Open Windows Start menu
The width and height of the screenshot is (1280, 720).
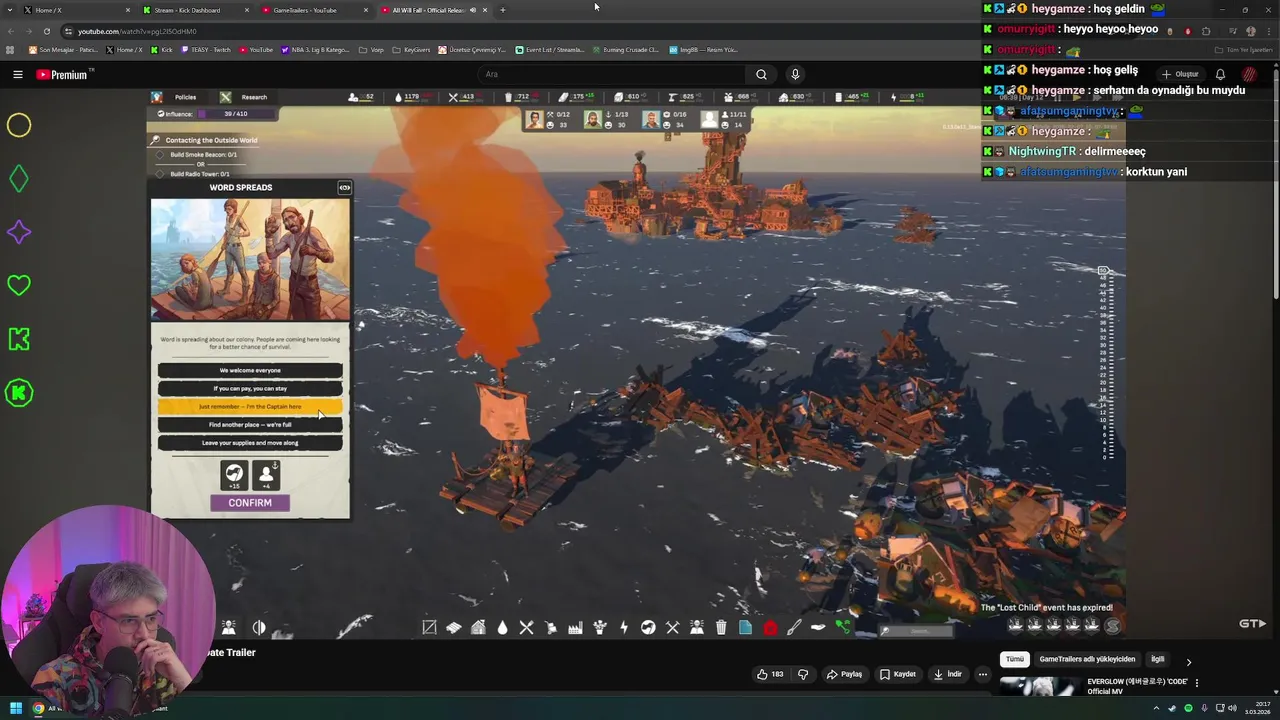(16, 708)
